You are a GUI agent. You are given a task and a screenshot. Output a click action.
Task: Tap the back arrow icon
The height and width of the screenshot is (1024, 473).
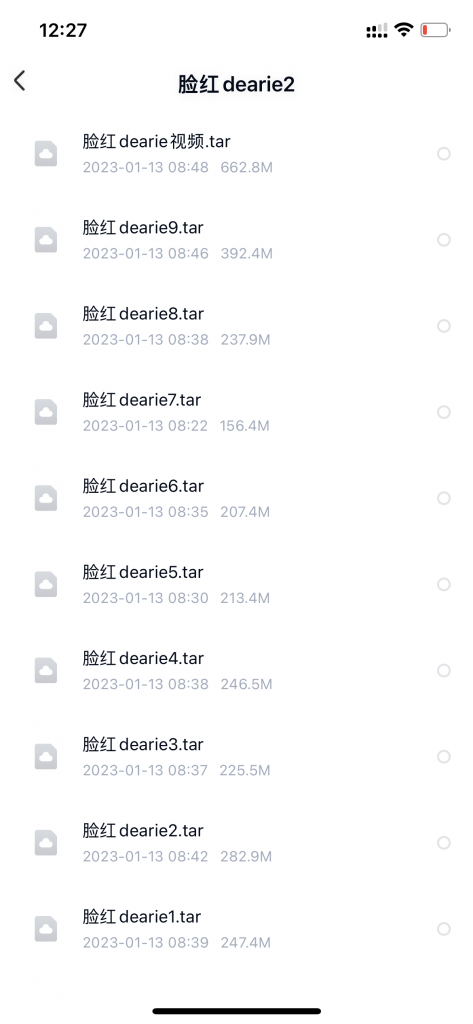tap(20, 81)
